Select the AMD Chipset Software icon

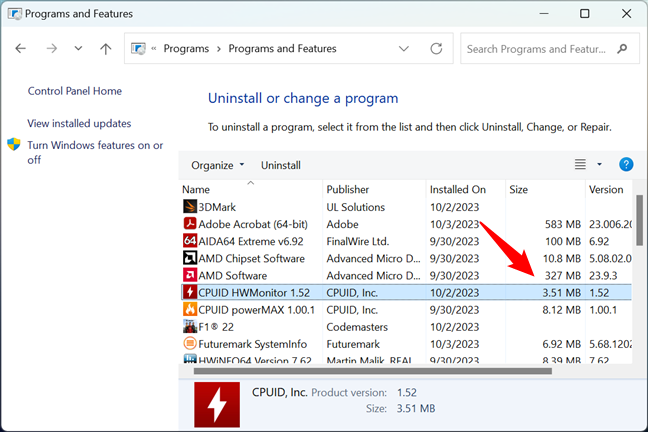pos(190,258)
